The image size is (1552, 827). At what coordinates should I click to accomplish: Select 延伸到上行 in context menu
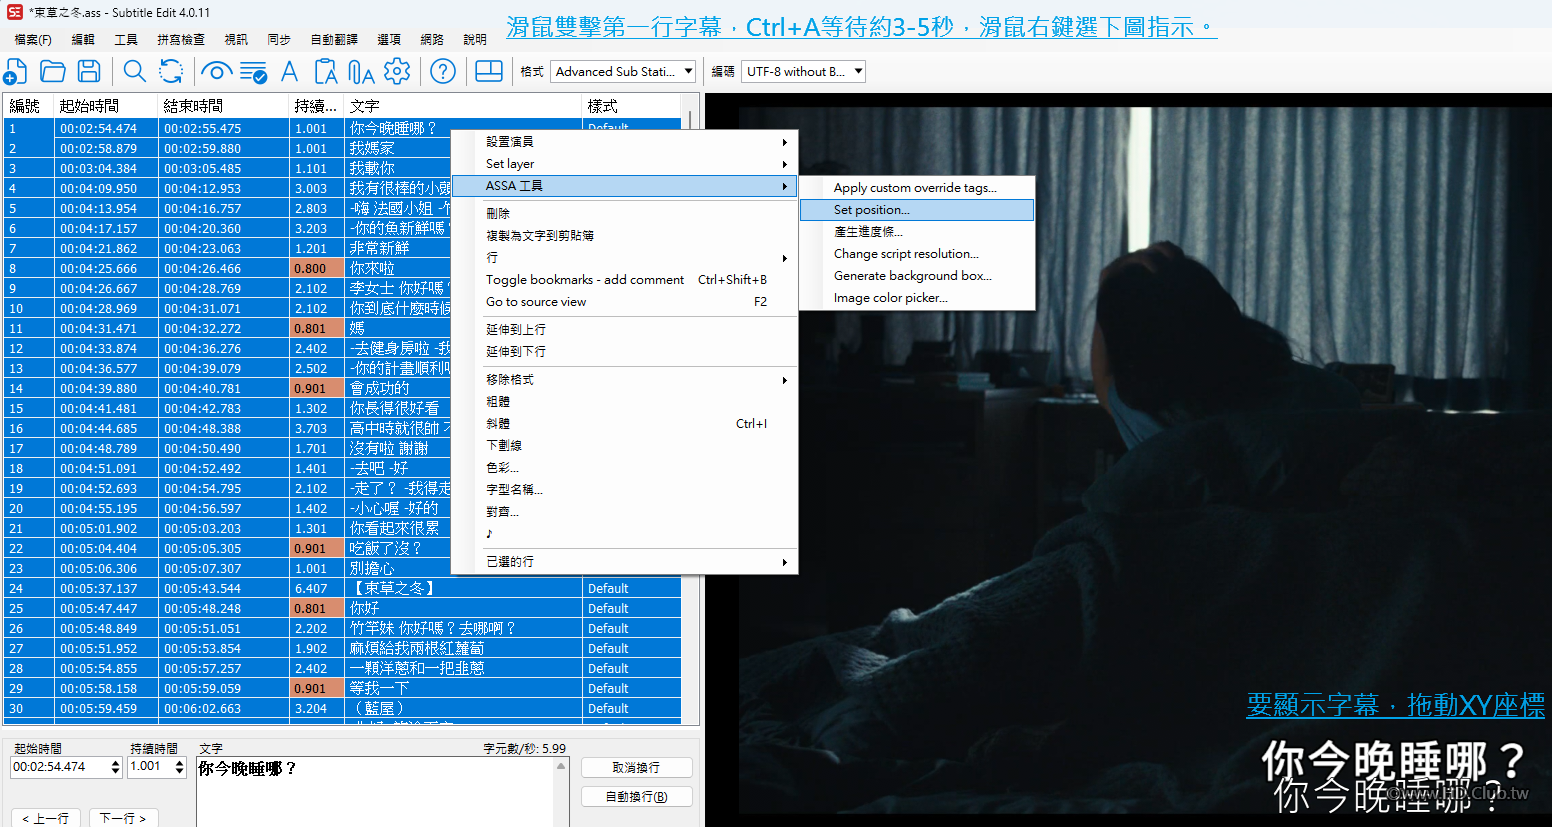625,330
